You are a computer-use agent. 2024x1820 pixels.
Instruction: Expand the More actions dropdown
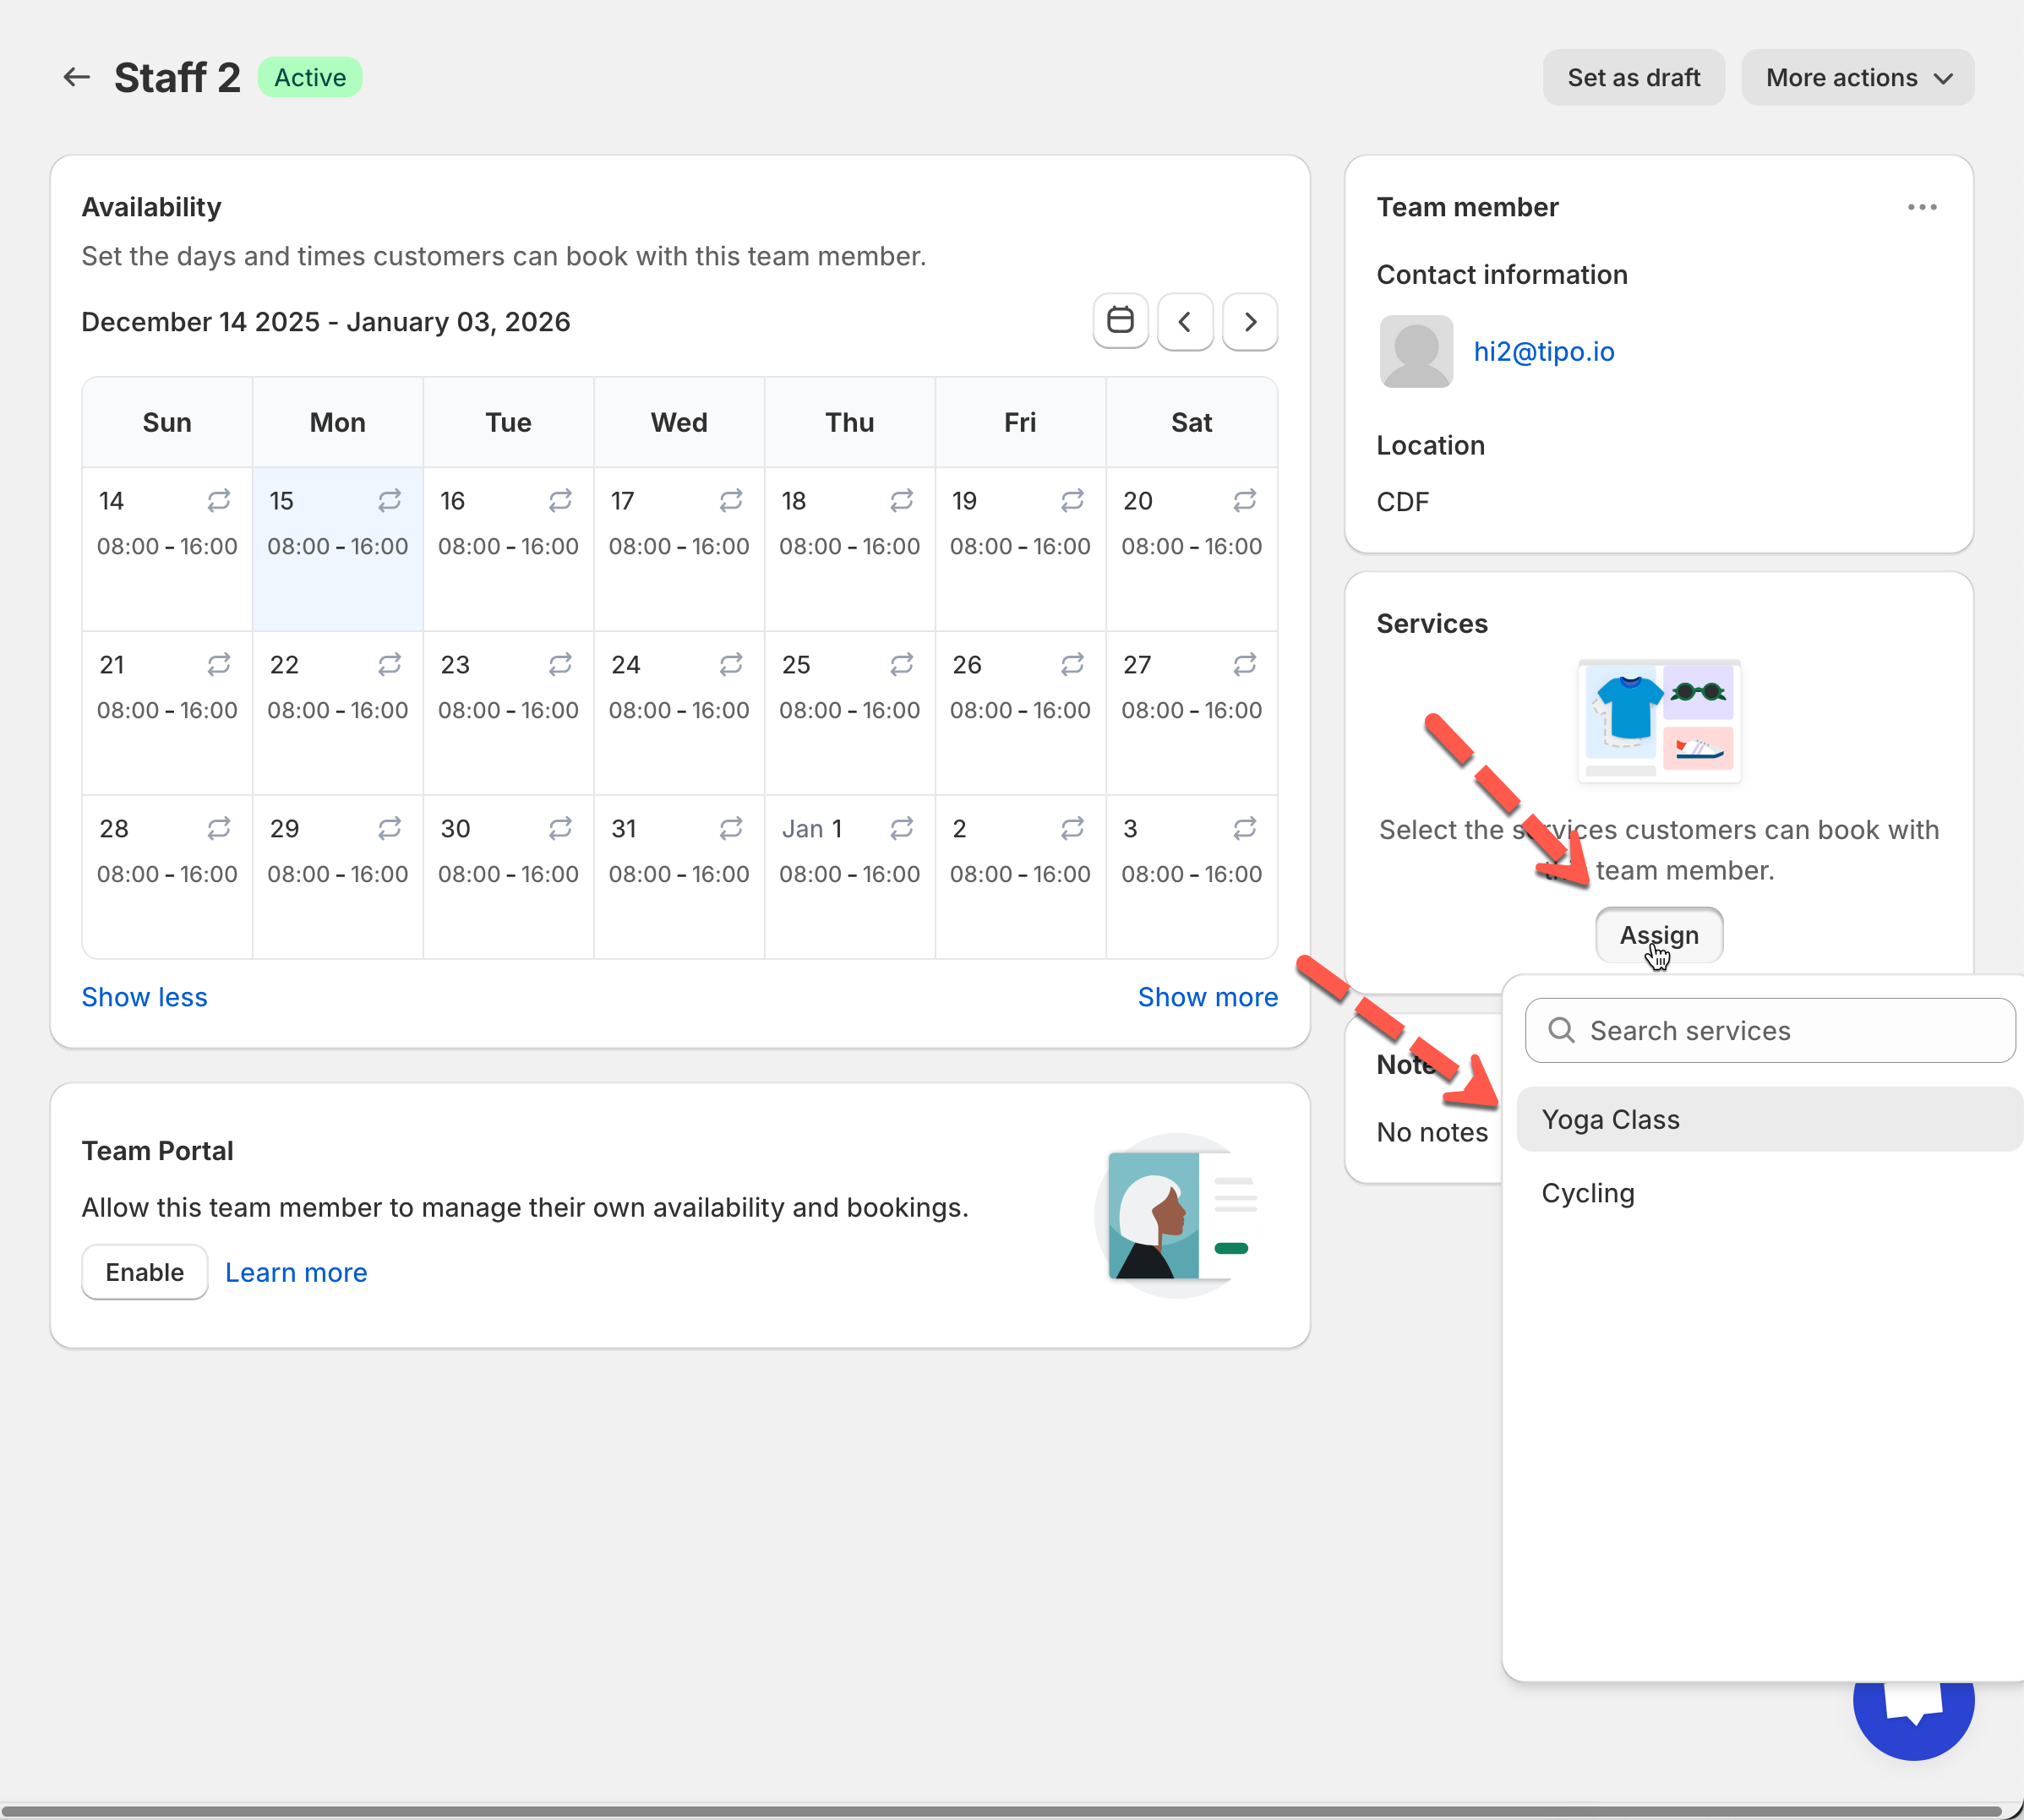[x=1857, y=77]
